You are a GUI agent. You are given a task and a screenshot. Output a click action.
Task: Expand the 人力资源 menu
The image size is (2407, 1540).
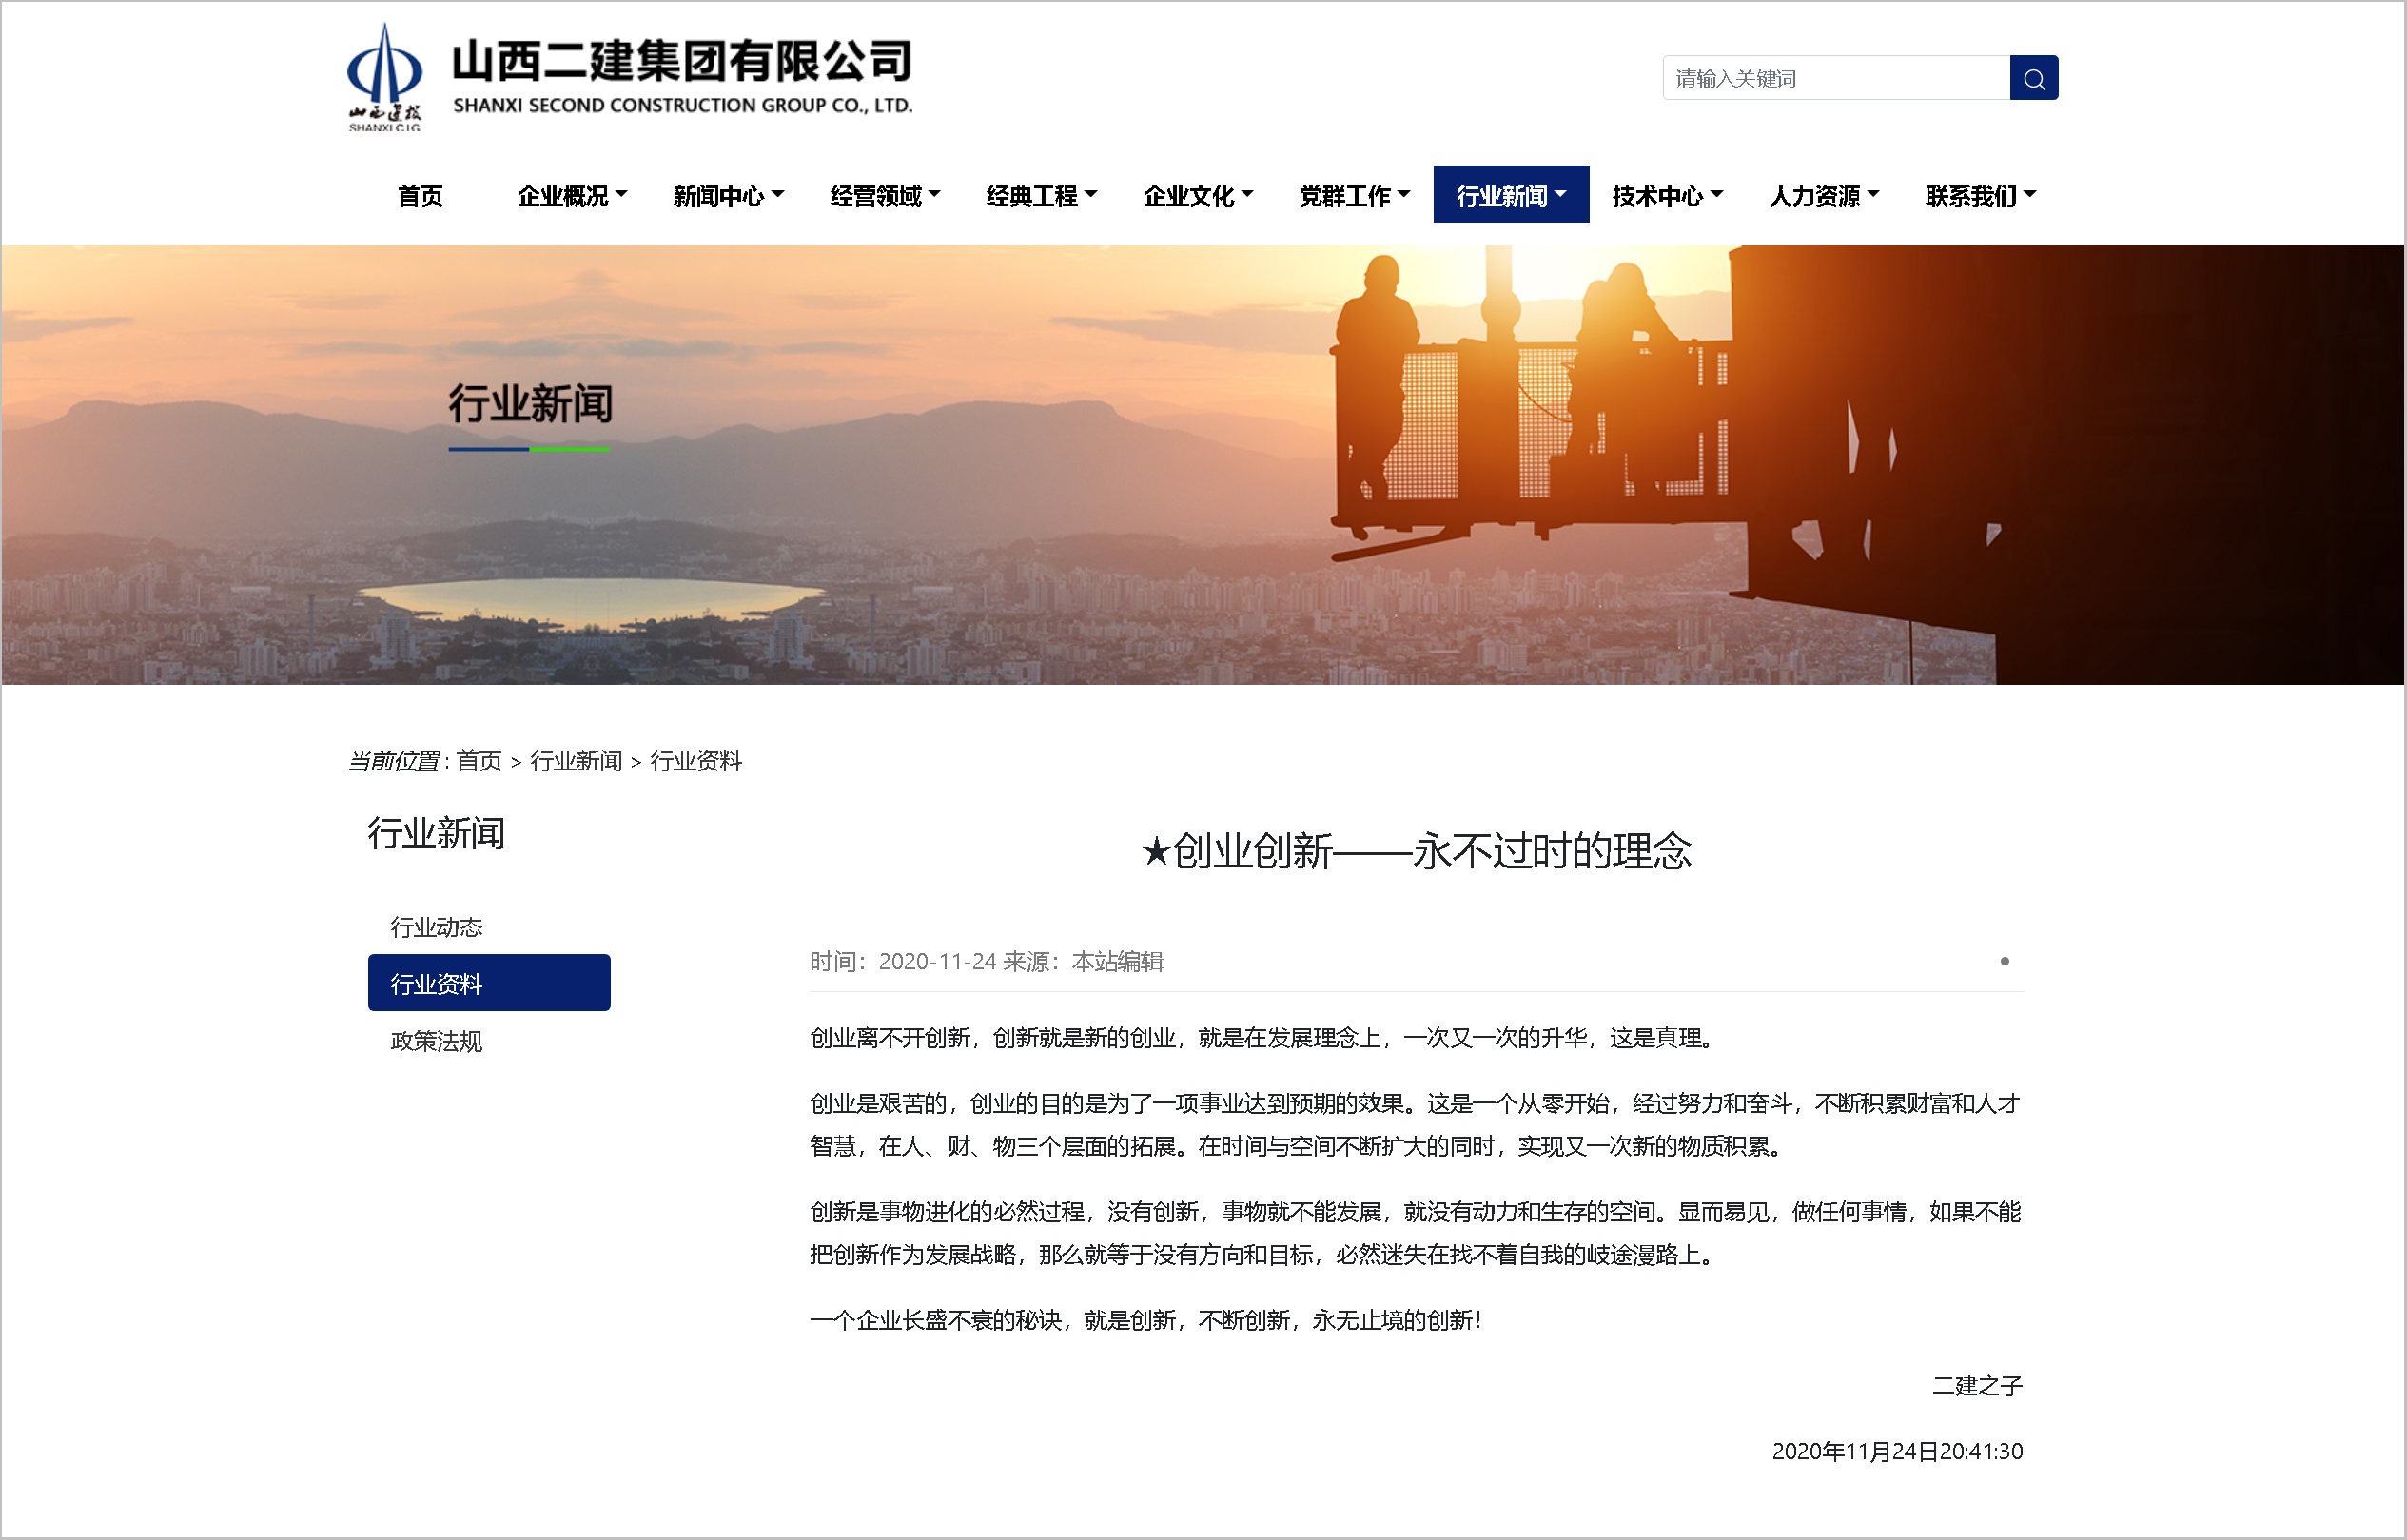[1823, 196]
